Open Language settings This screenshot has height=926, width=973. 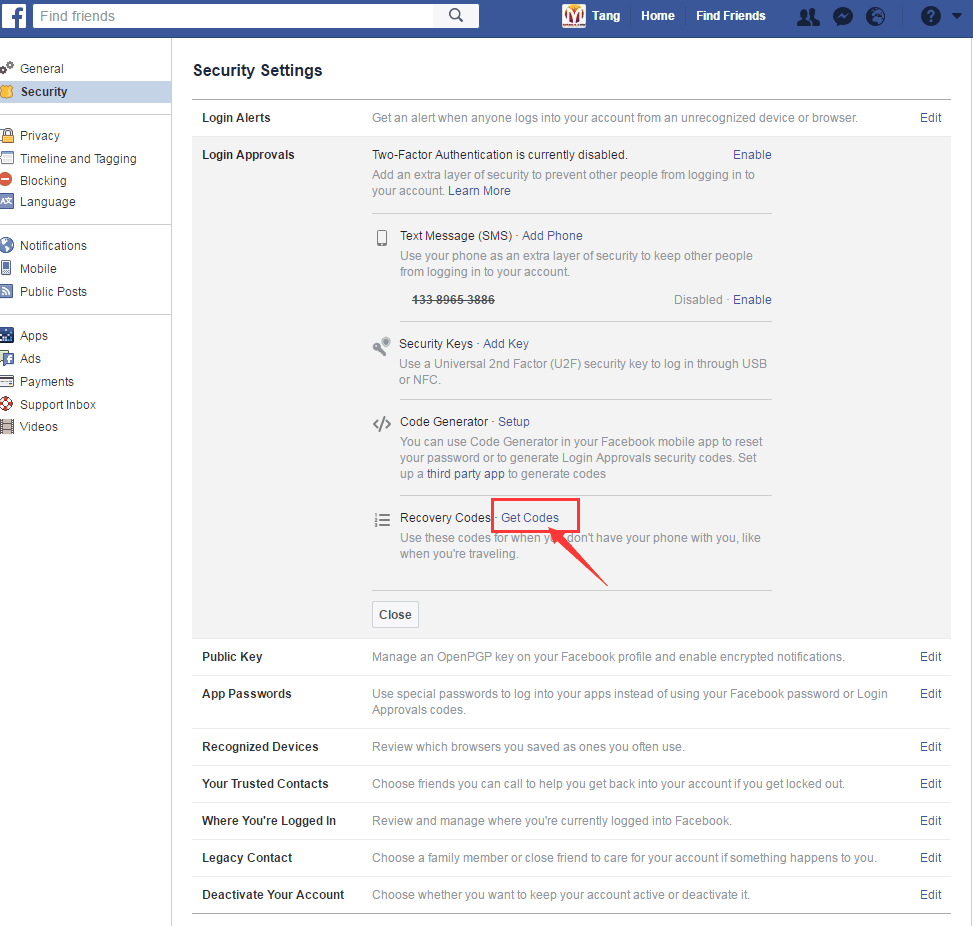point(48,201)
